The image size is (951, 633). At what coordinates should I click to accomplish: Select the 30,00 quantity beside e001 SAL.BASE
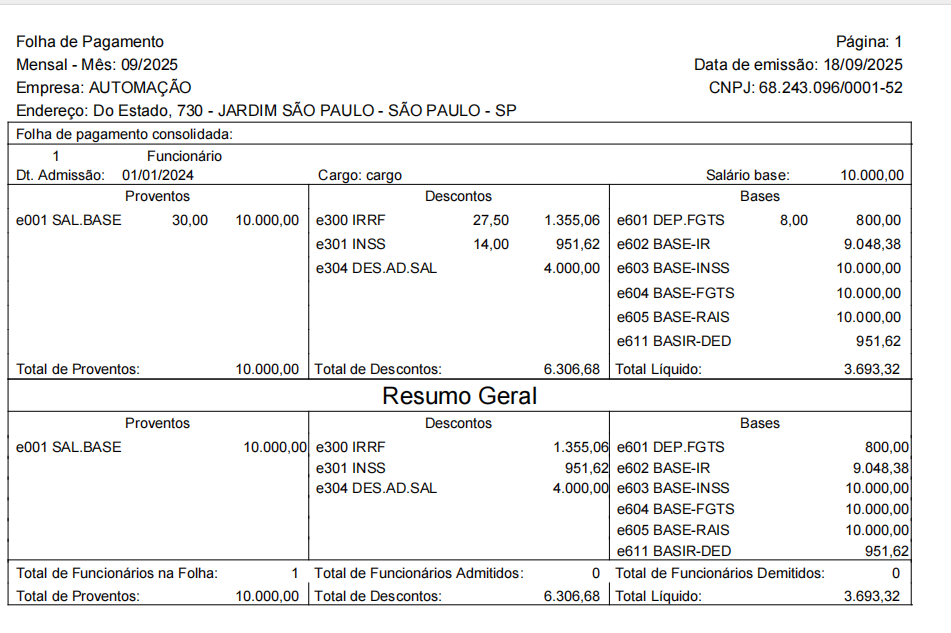click(190, 220)
